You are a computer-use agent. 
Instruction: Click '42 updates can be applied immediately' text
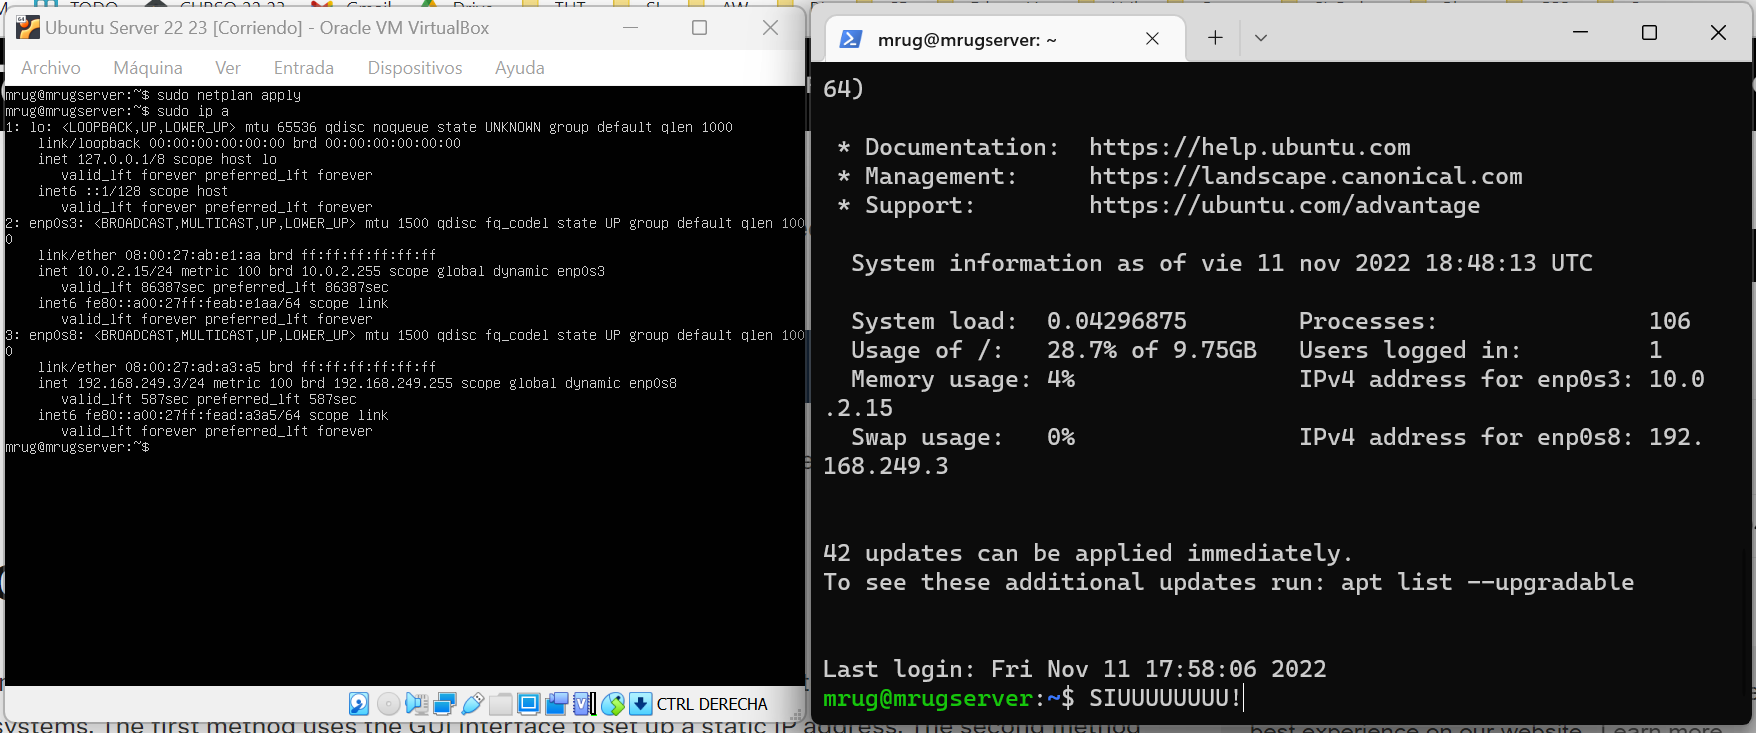tap(1088, 553)
